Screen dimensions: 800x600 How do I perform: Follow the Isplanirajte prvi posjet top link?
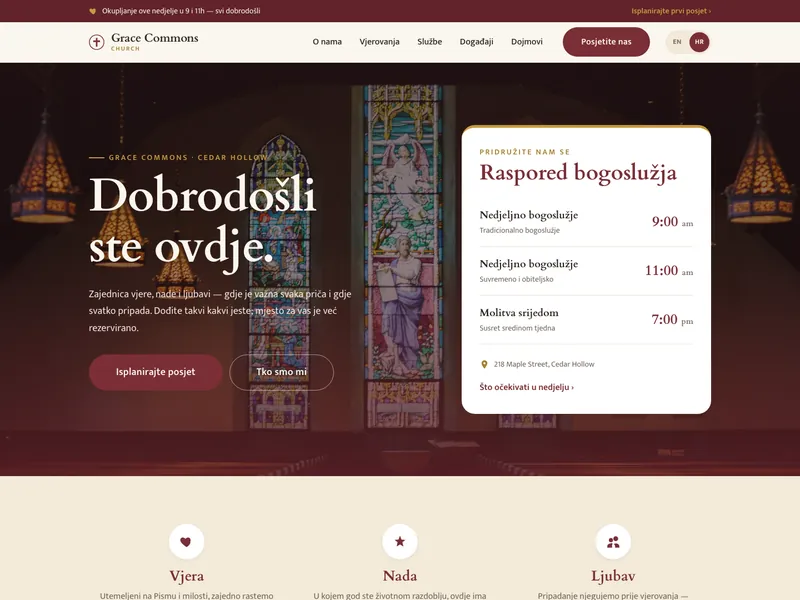click(x=671, y=11)
